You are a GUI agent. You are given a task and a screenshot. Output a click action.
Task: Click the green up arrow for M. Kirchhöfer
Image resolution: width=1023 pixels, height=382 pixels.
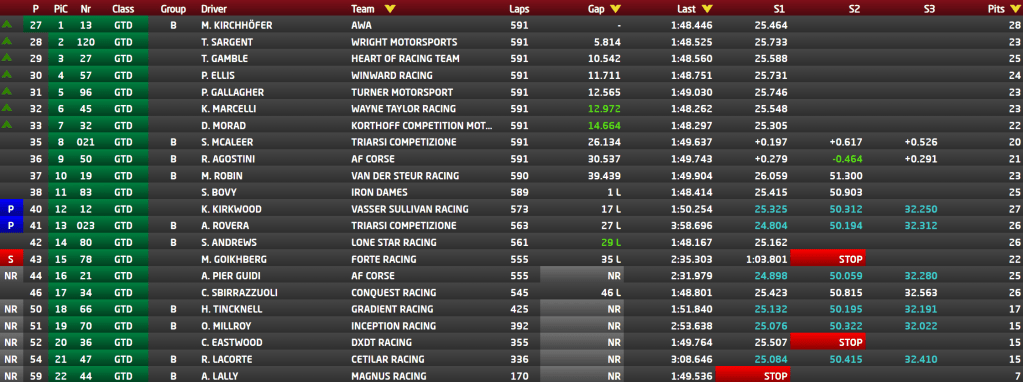pyautogui.click(x=8, y=24)
